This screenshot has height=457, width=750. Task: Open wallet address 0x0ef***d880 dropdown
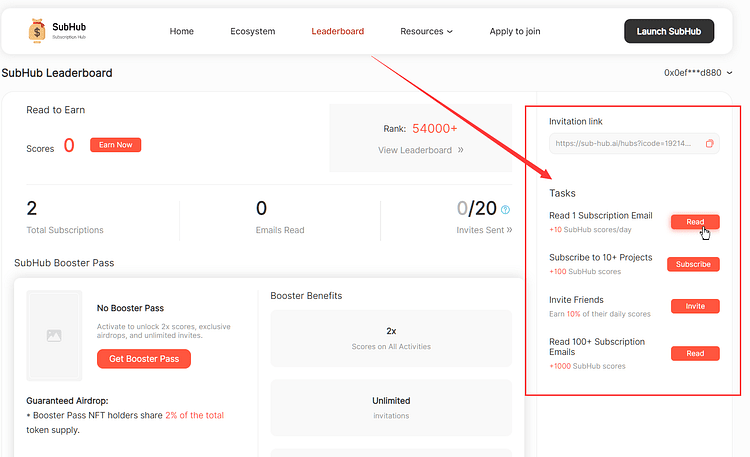click(698, 73)
